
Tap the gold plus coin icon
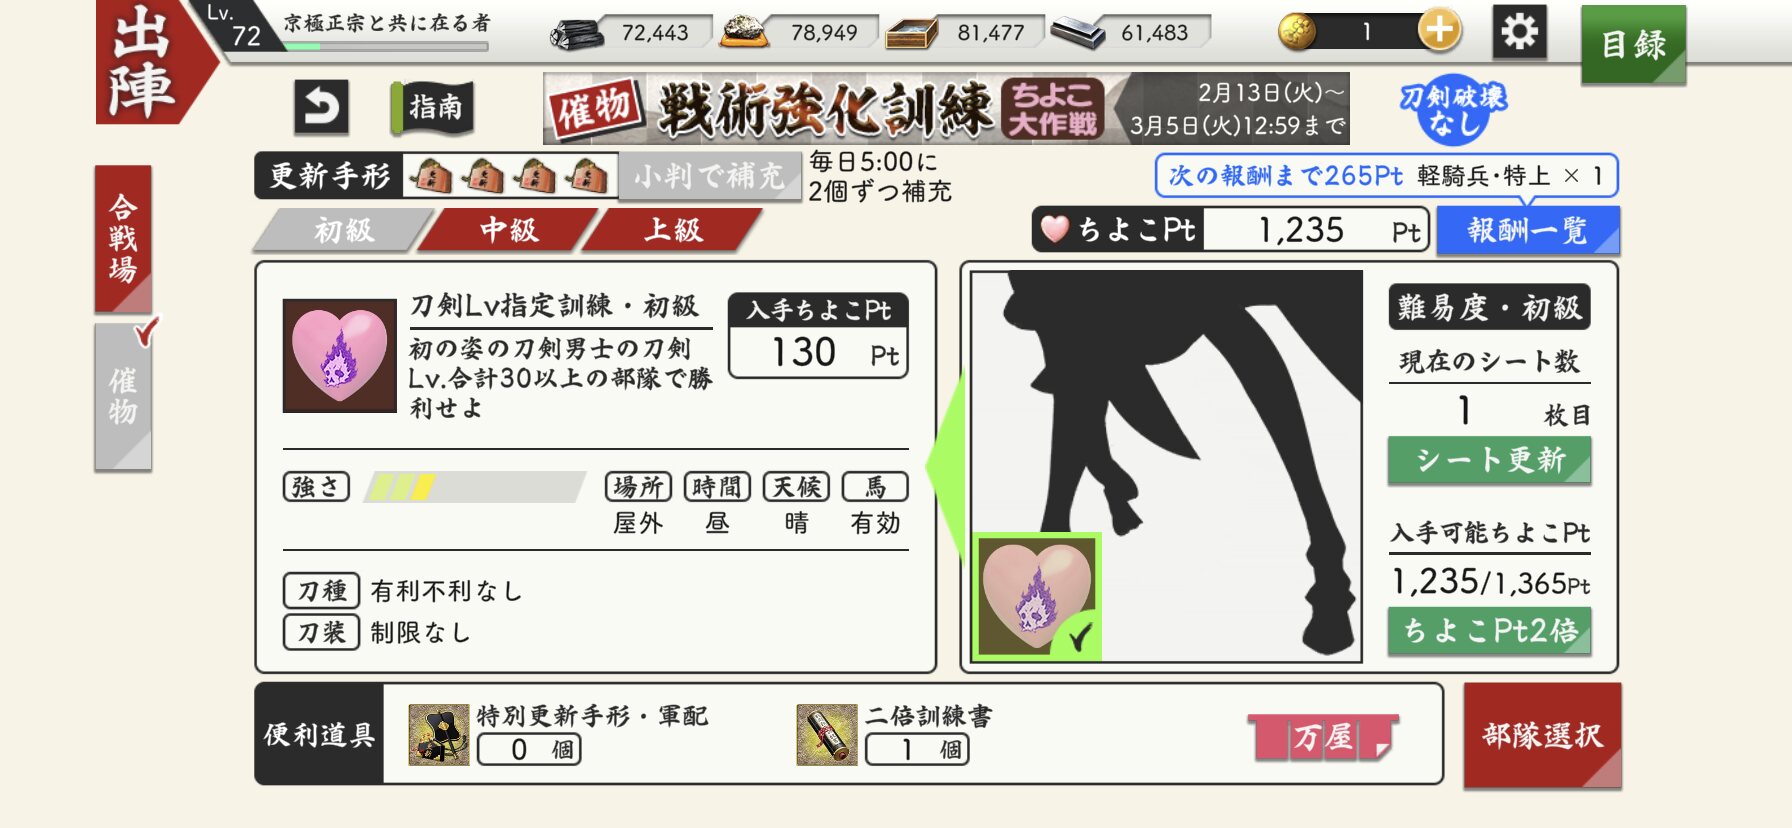[1439, 31]
